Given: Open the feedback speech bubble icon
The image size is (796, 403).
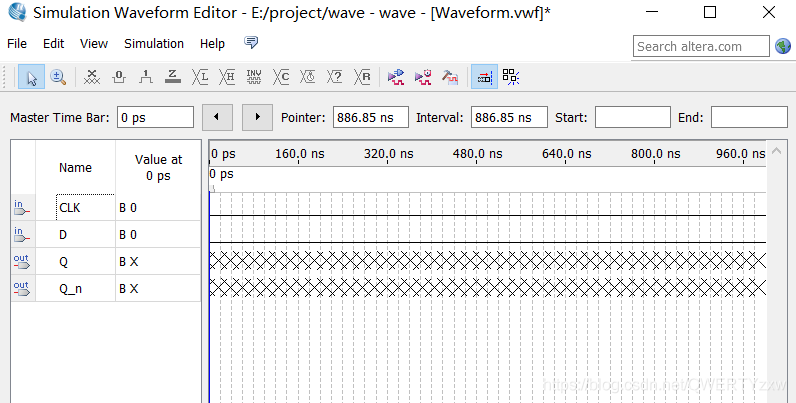Looking at the screenshot, I should pyautogui.click(x=251, y=43).
